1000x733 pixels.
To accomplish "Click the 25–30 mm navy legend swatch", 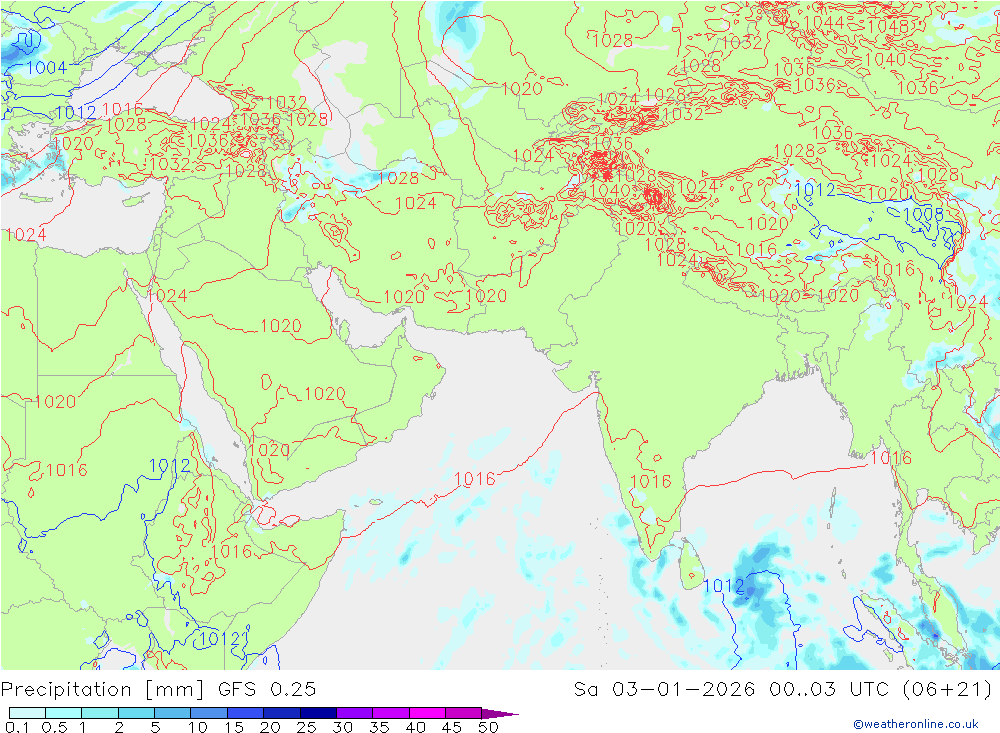I will pos(318,713).
